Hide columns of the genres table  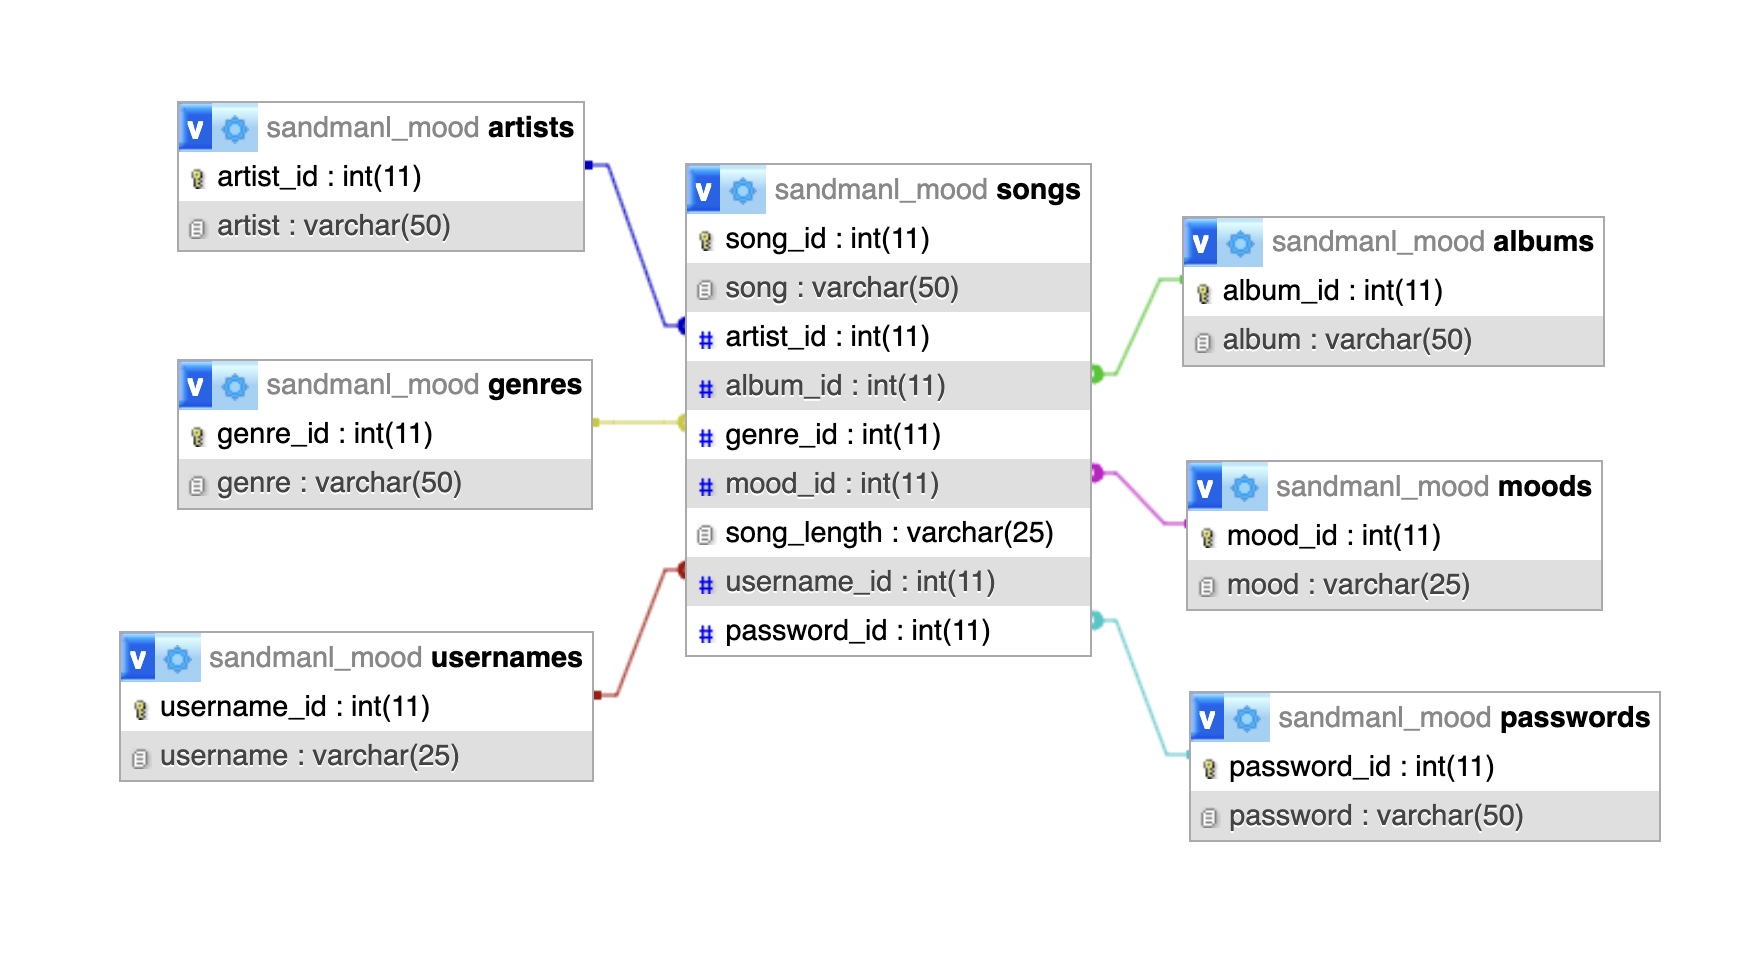[x=196, y=386]
